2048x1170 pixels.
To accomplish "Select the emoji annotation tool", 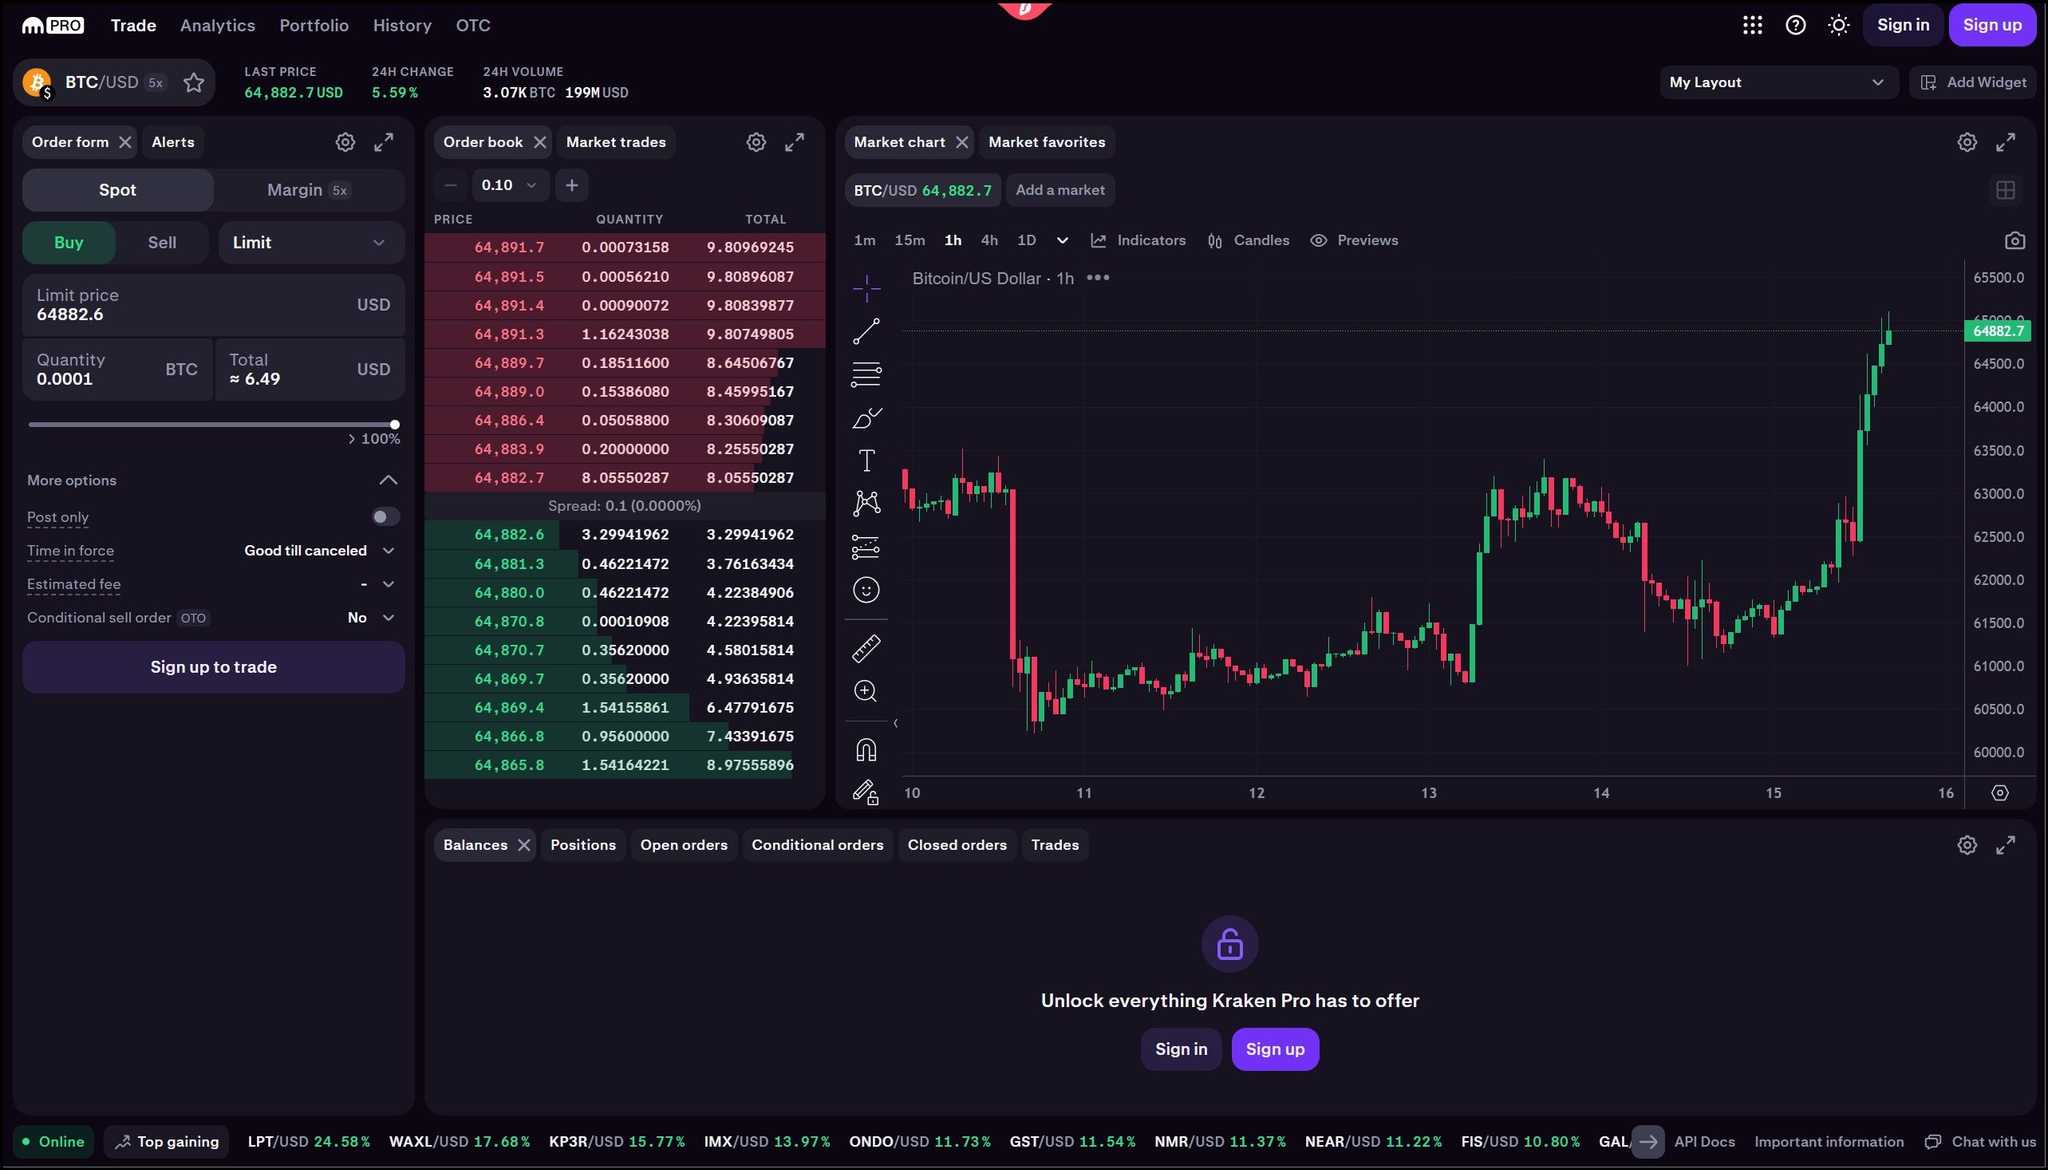I will click(864, 590).
